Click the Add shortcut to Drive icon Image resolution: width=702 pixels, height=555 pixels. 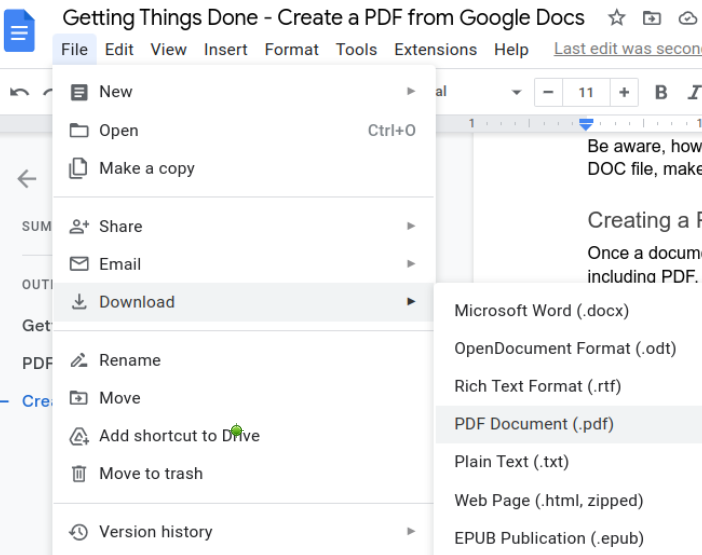pos(79,436)
